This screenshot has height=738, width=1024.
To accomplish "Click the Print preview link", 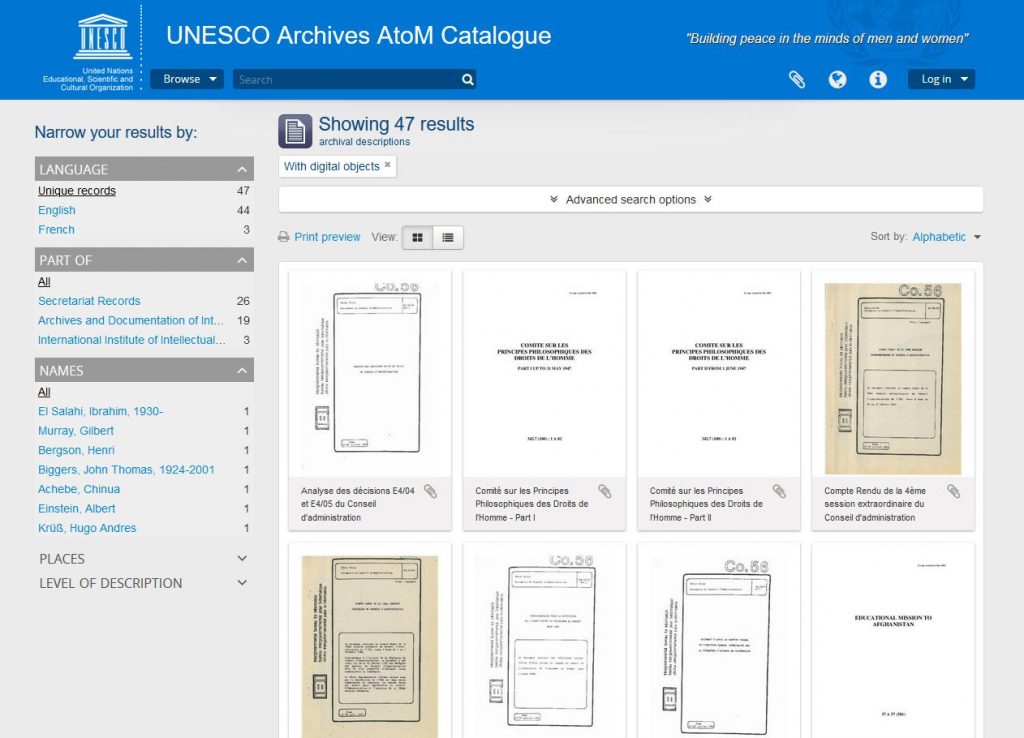I will [327, 237].
